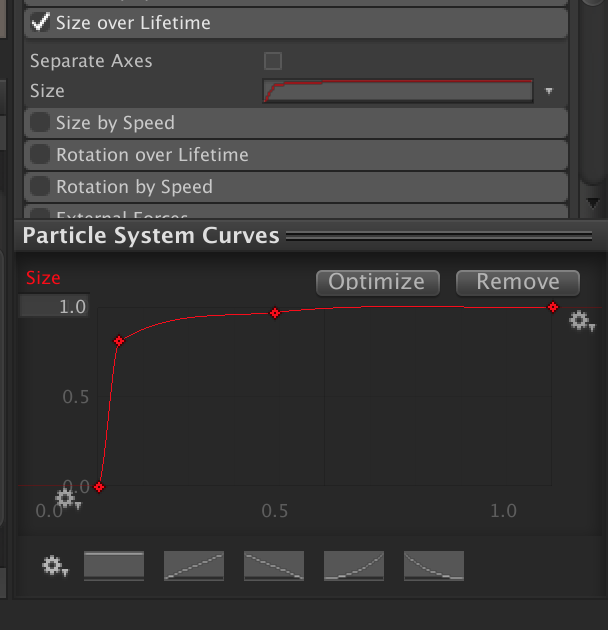Click the Rotation over Lifetime header label
Screen dimensions: 608x630
pyautogui.click(x=152, y=155)
